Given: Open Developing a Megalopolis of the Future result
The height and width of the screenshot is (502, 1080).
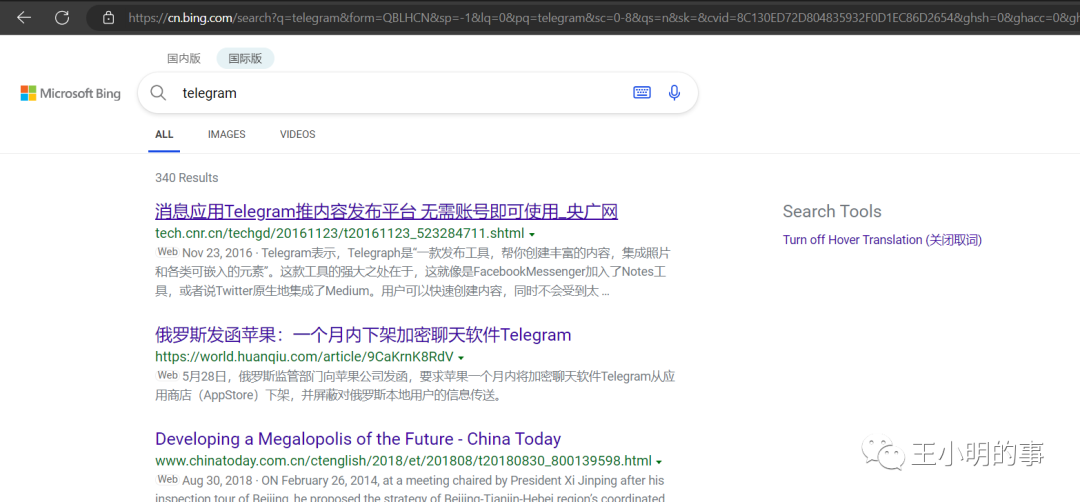Looking at the screenshot, I should click(x=358, y=439).
